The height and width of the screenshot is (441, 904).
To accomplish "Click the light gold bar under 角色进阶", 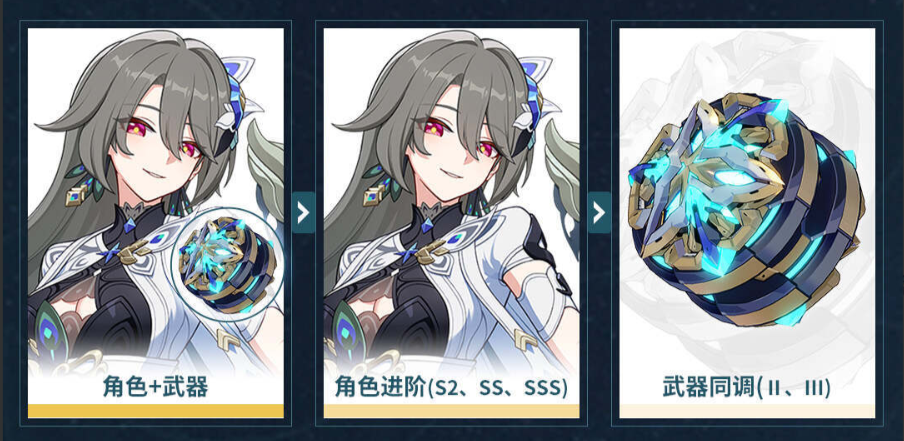I will click(x=451, y=411).
